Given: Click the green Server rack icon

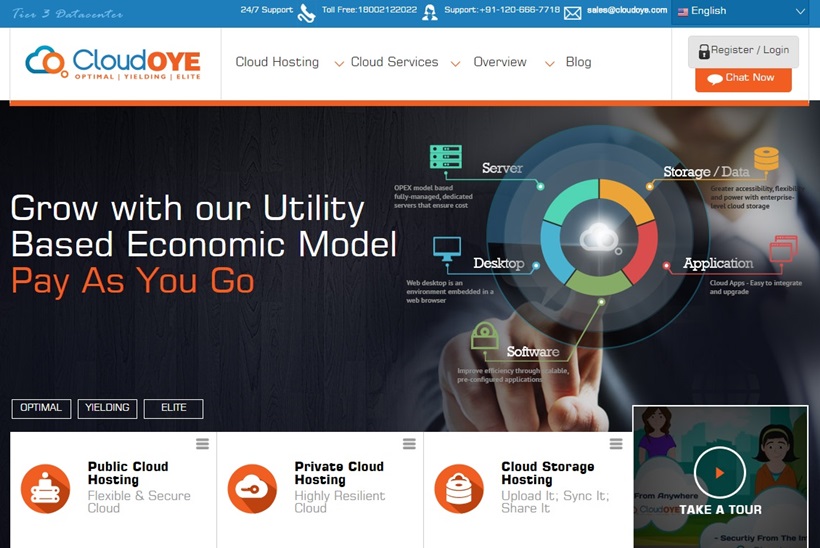Looking at the screenshot, I should [x=446, y=157].
